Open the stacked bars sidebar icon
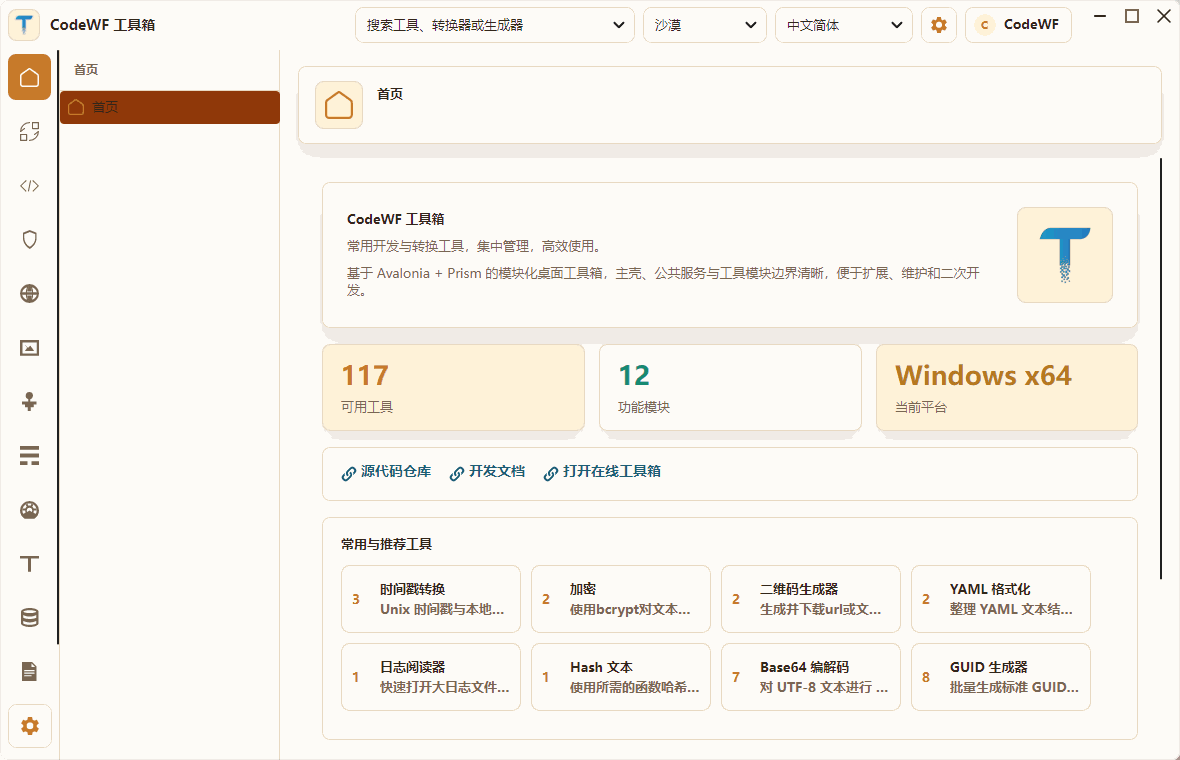This screenshot has height=760, width=1180. coord(29,455)
